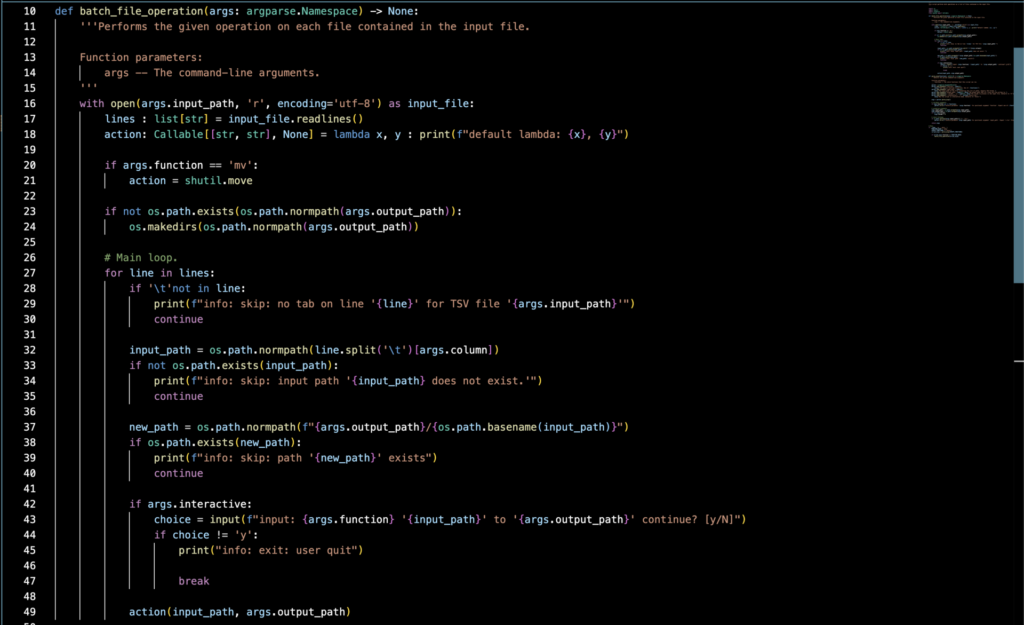Click the continue statement on line 30
This screenshot has width=1024, height=625.
(x=178, y=319)
